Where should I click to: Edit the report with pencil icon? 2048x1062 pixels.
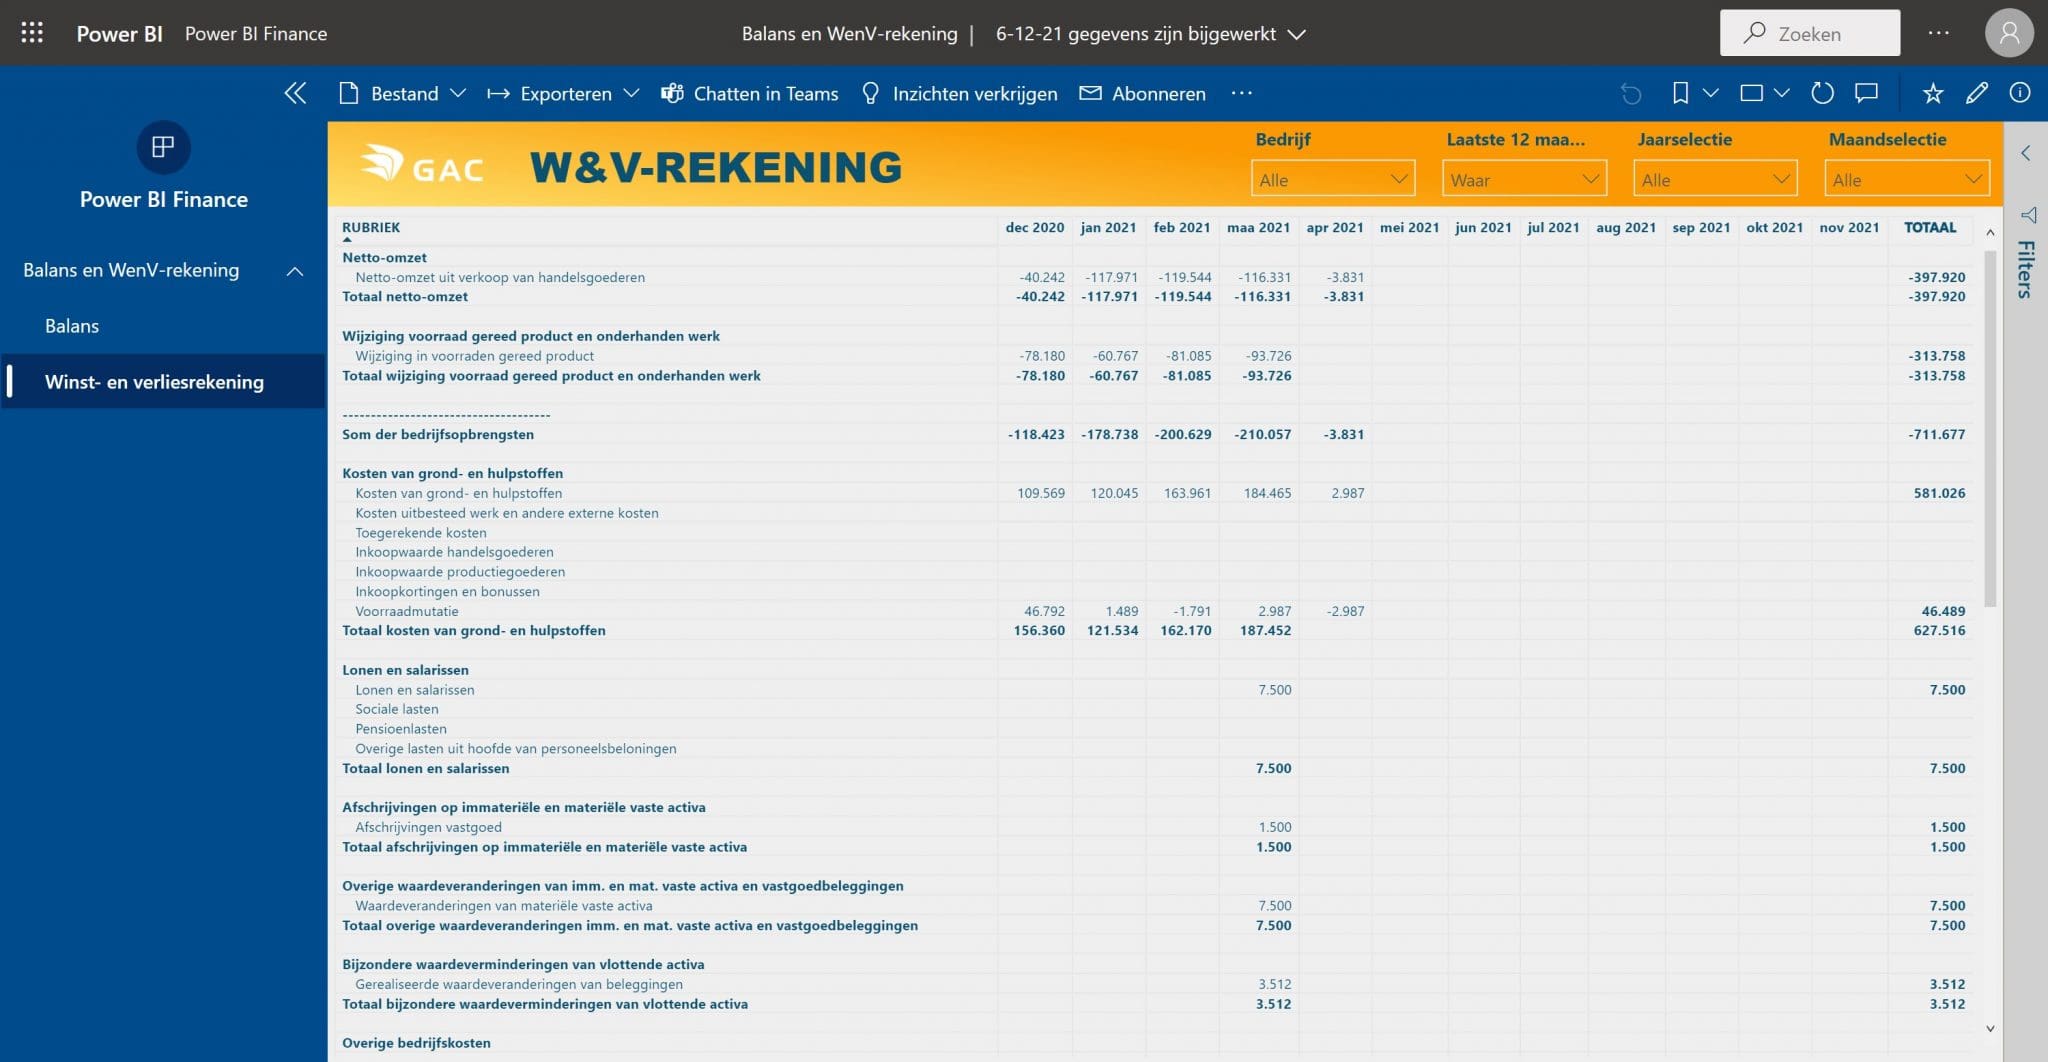1976,93
